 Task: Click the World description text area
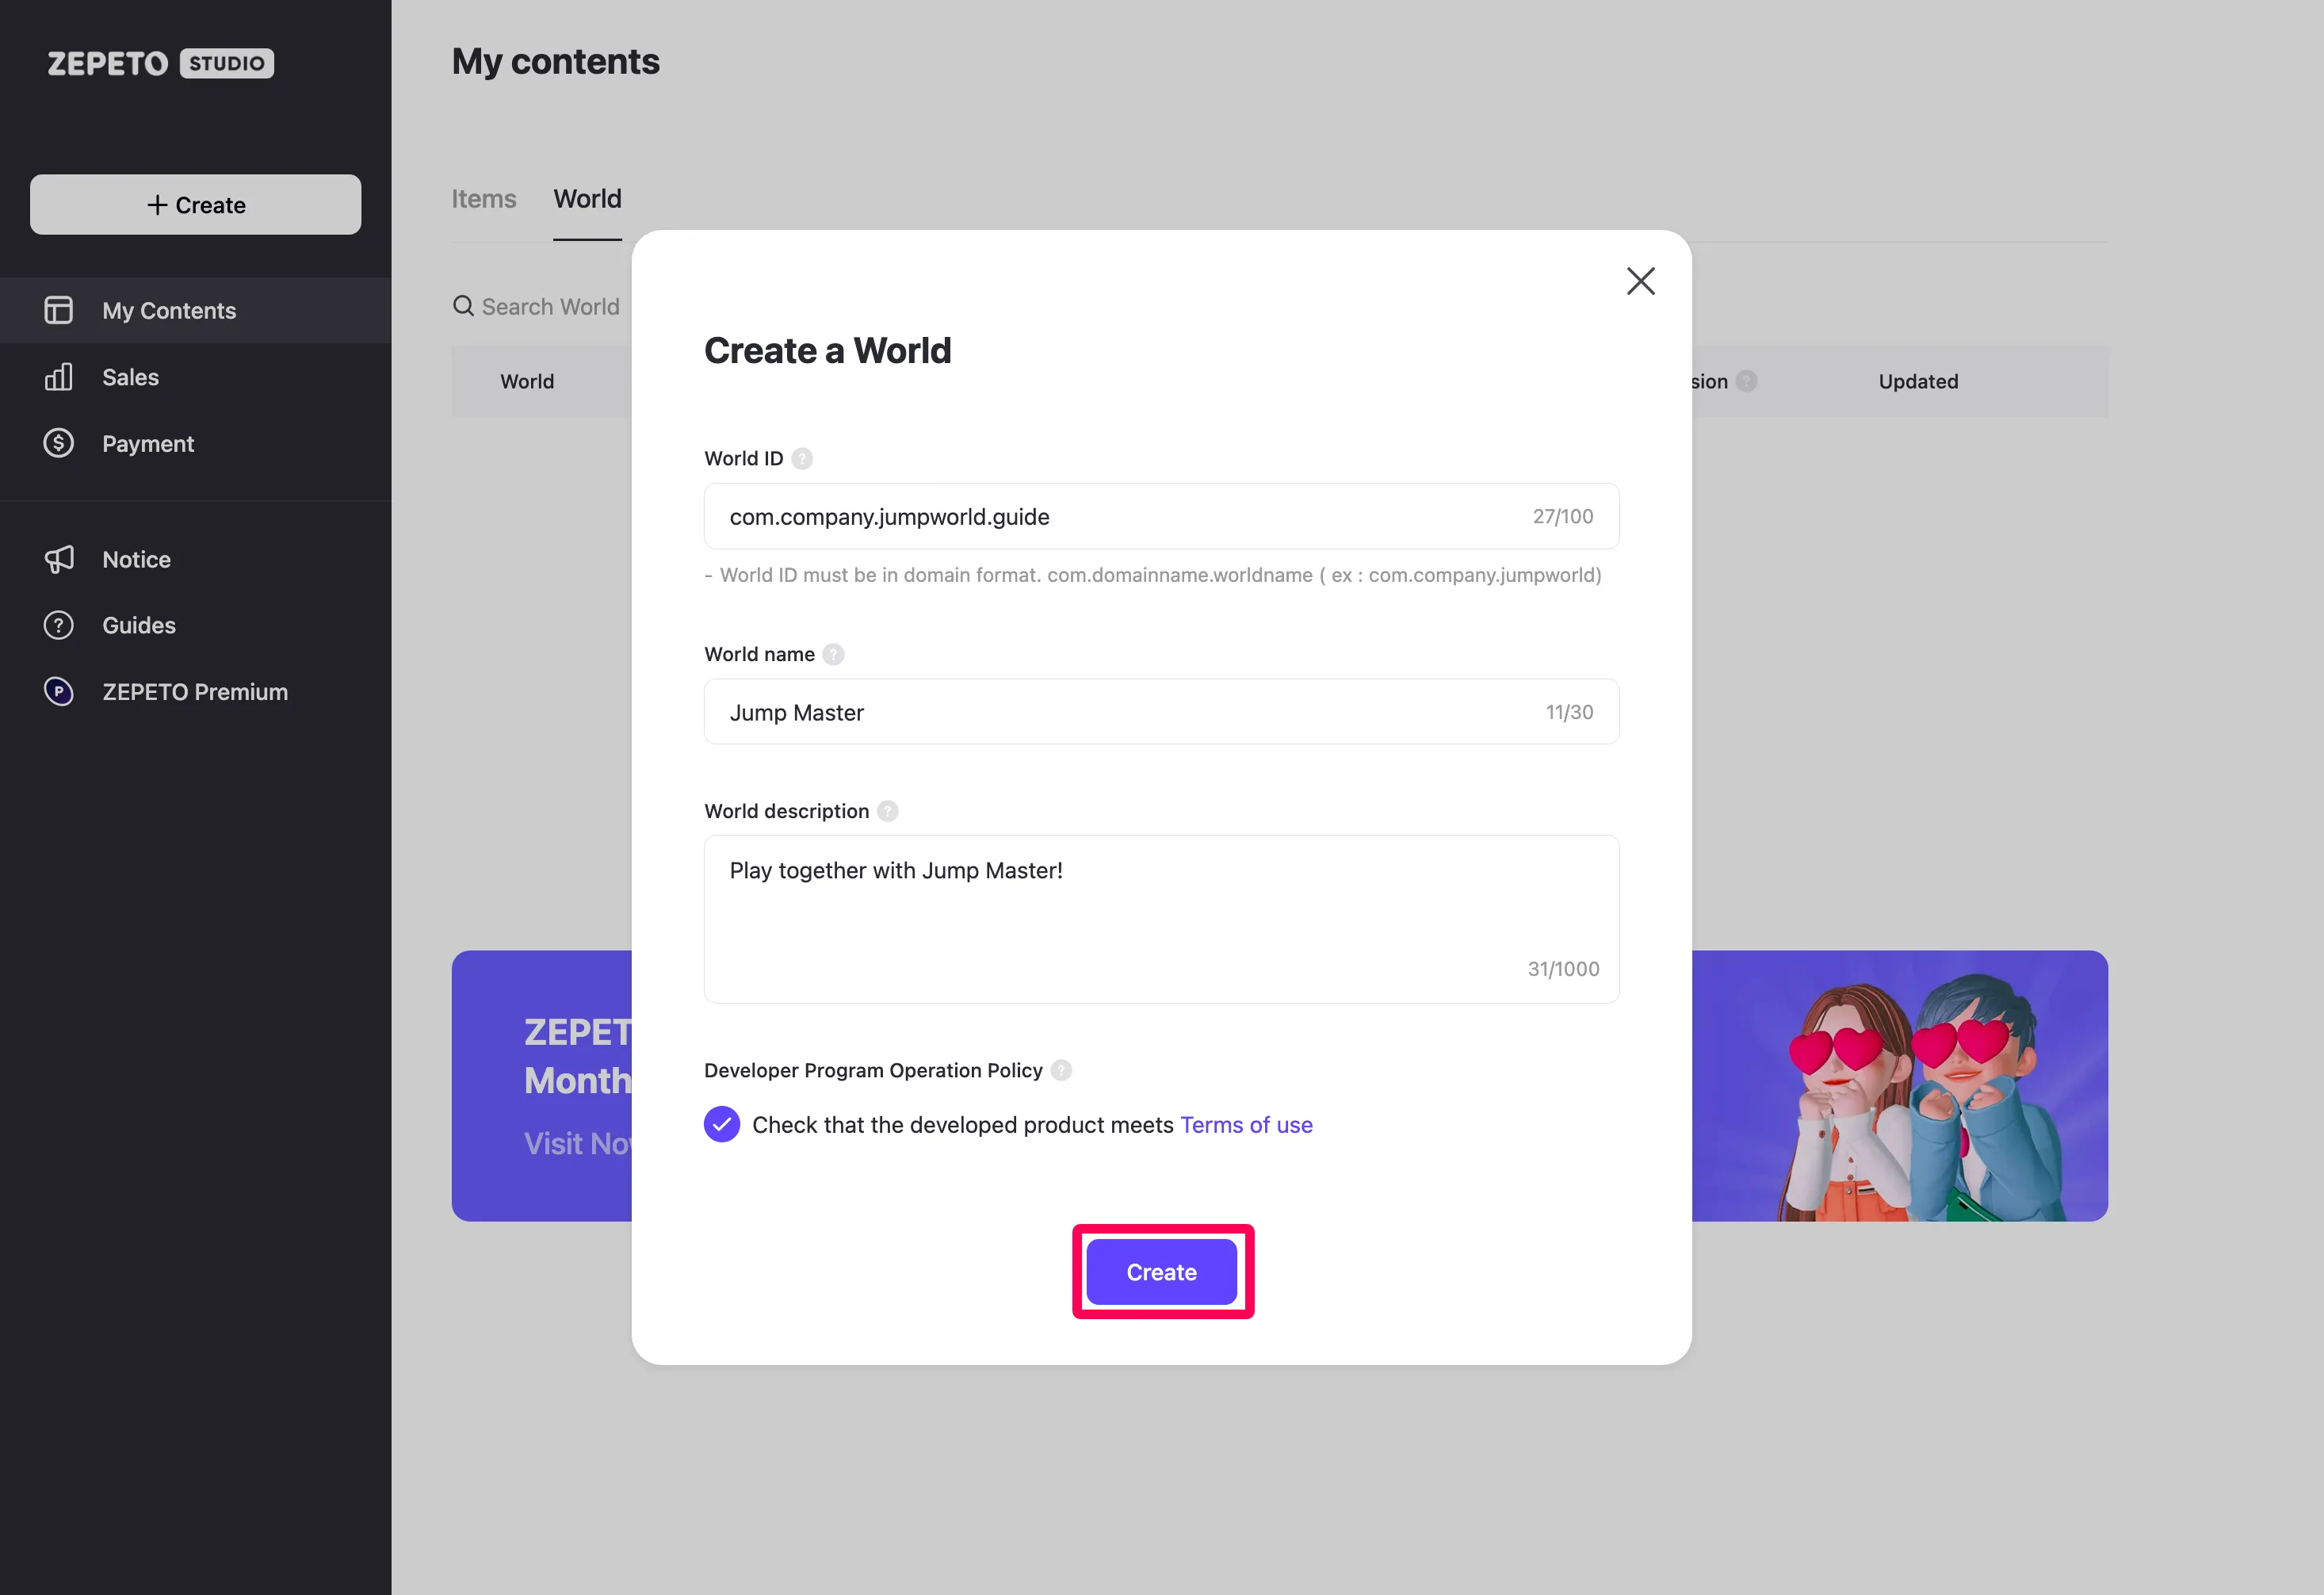[1162, 919]
